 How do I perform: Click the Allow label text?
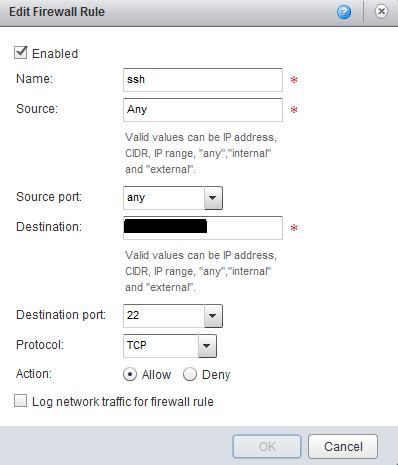coord(156,375)
